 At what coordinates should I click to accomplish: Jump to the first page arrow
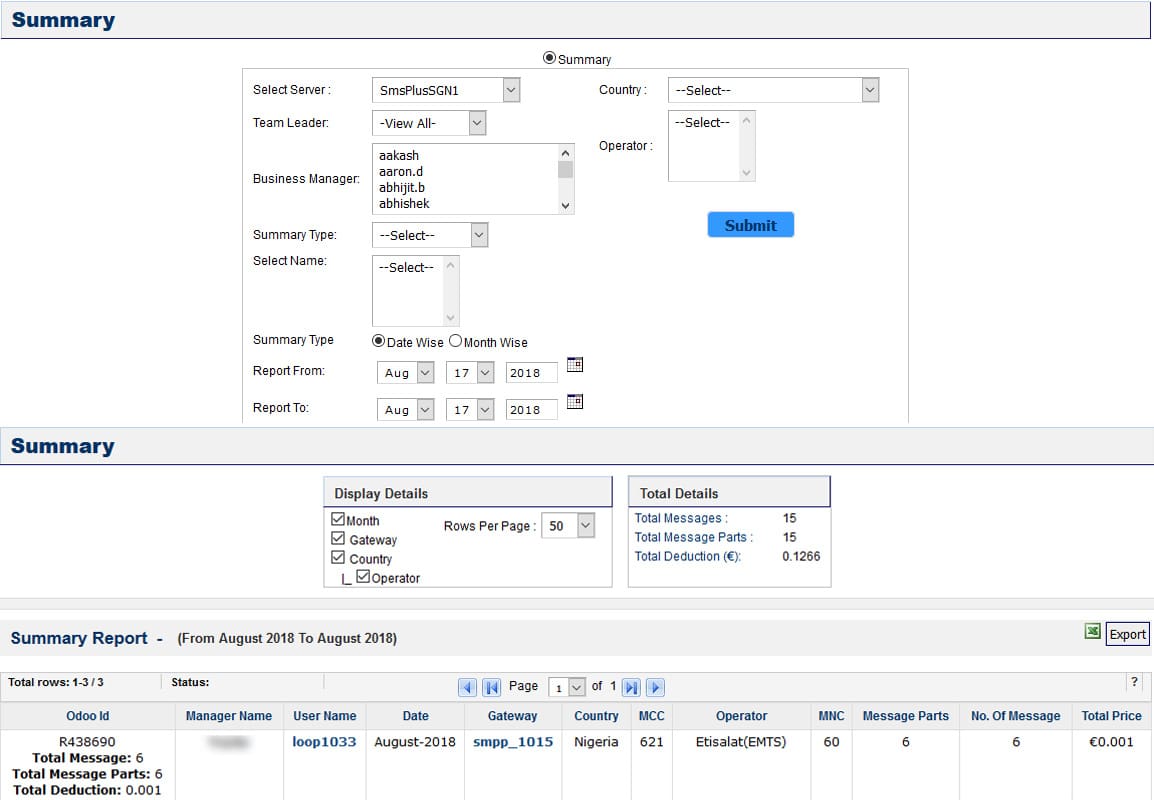492,687
